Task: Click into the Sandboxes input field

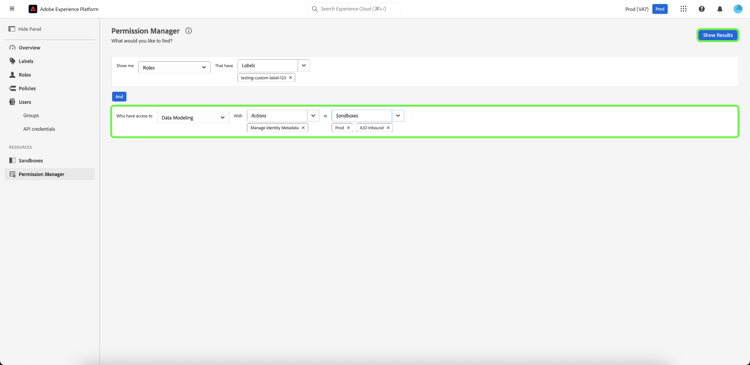Action: click(x=362, y=115)
